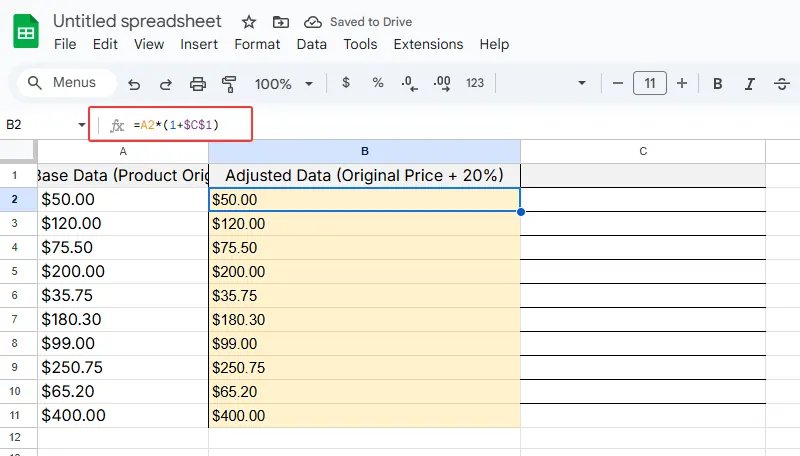Increase font size with plus button

pyautogui.click(x=682, y=84)
